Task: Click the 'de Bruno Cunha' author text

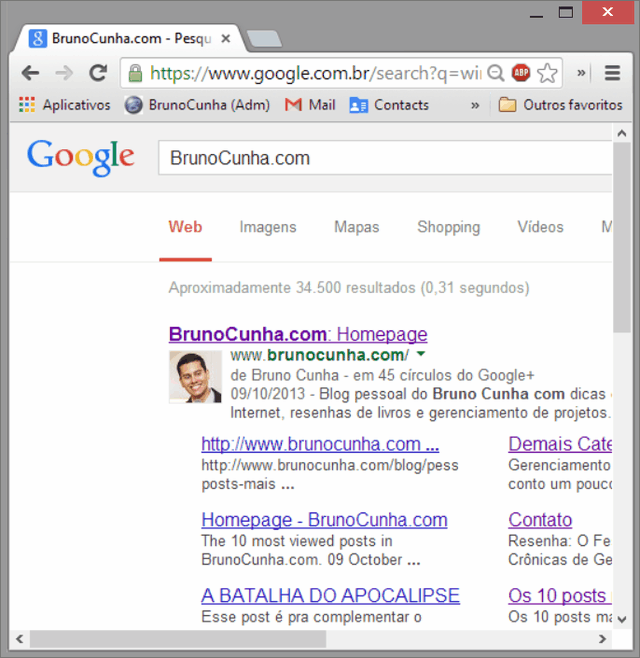Action: (285, 375)
